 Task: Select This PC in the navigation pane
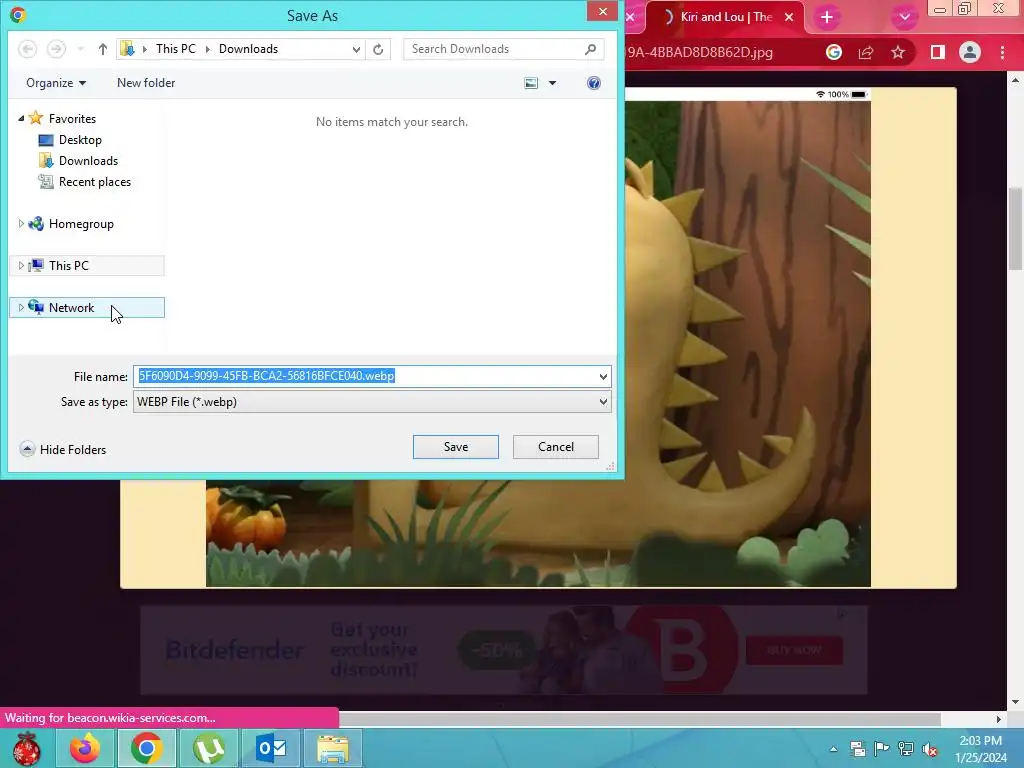coord(69,266)
